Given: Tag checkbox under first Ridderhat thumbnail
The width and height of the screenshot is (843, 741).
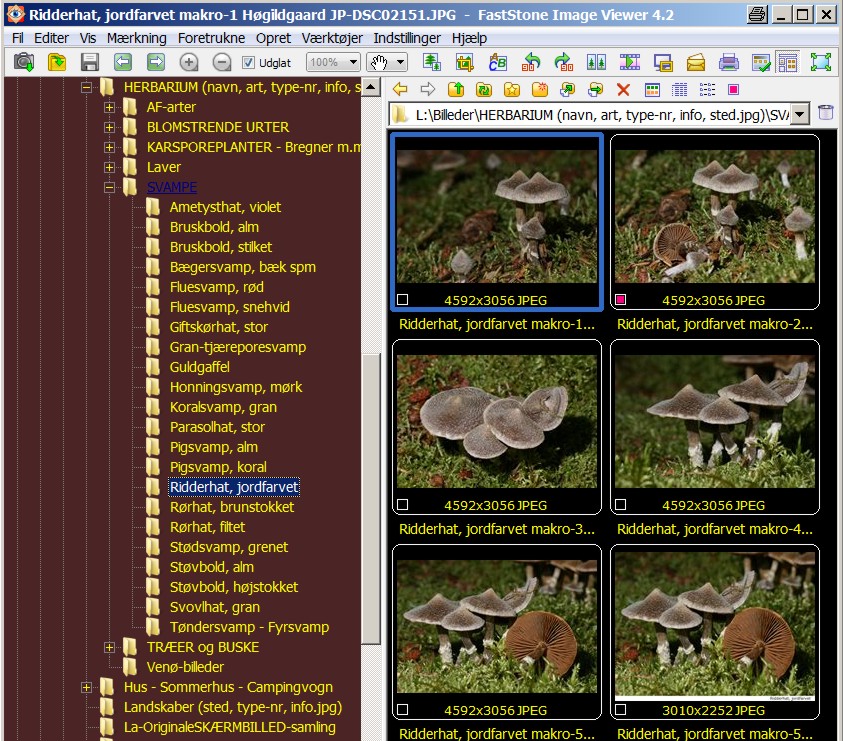Looking at the screenshot, I should click(403, 299).
